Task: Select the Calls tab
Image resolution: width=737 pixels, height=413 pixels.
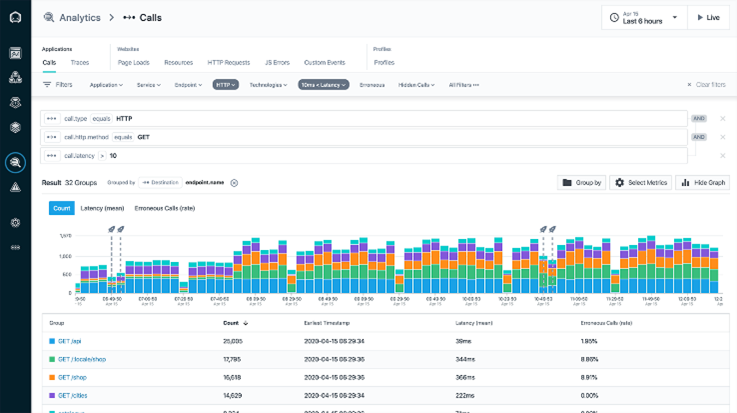Action: [x=49, y=62]
